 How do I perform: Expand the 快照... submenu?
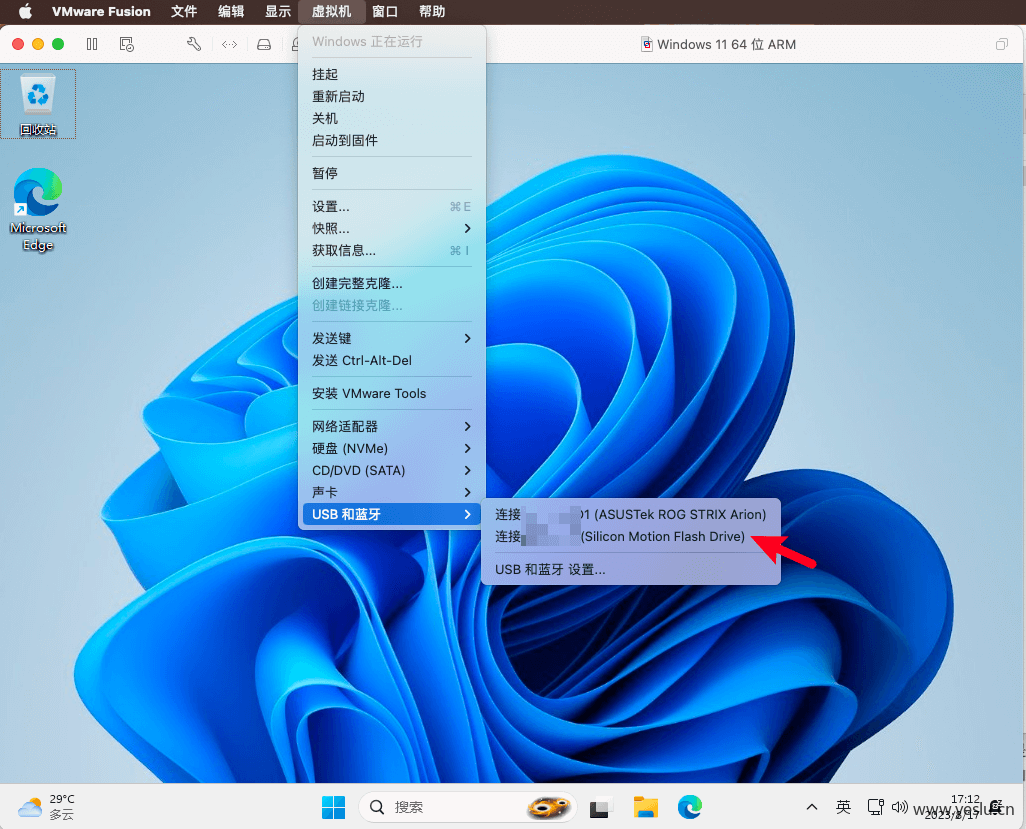tap(391, 228)
